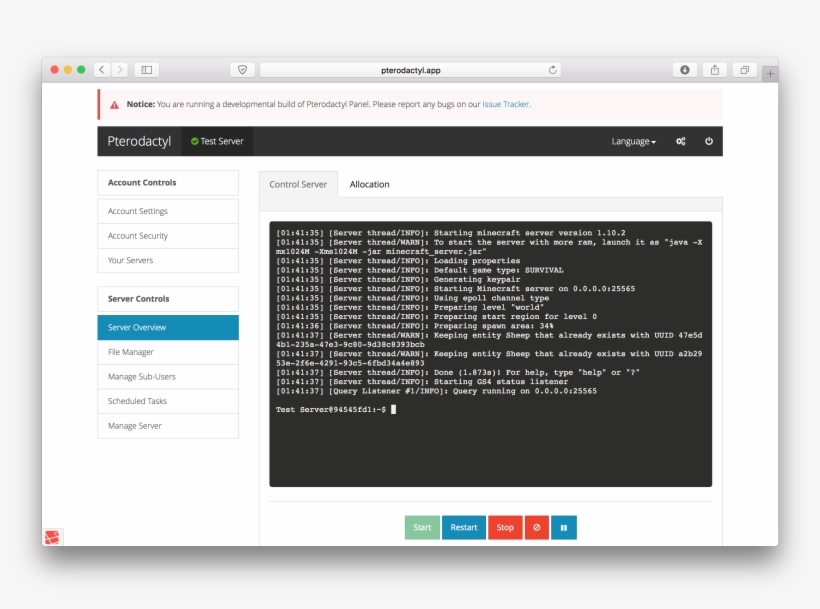Click the console line 'Starting GS4 status listener'
This screenshot has height=609, width=820.
[422, 382]
